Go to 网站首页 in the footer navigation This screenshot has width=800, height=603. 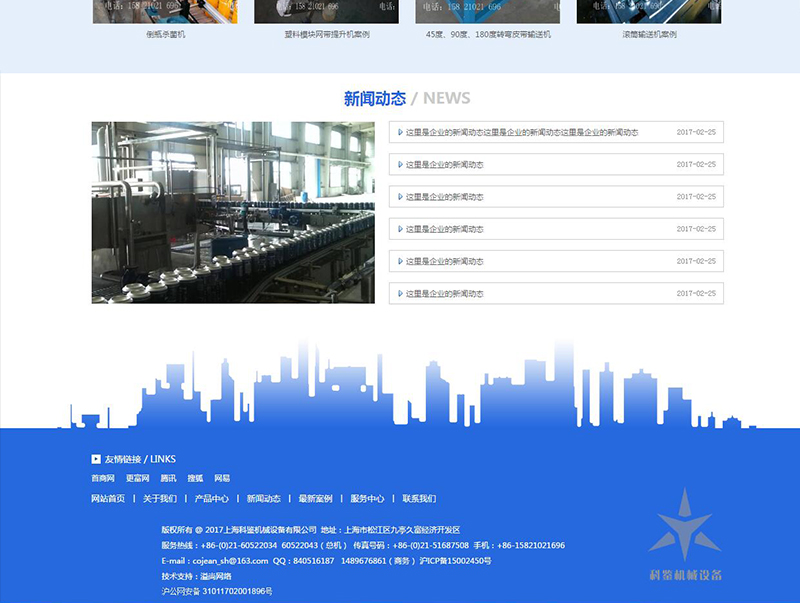(x=108, y=498)
